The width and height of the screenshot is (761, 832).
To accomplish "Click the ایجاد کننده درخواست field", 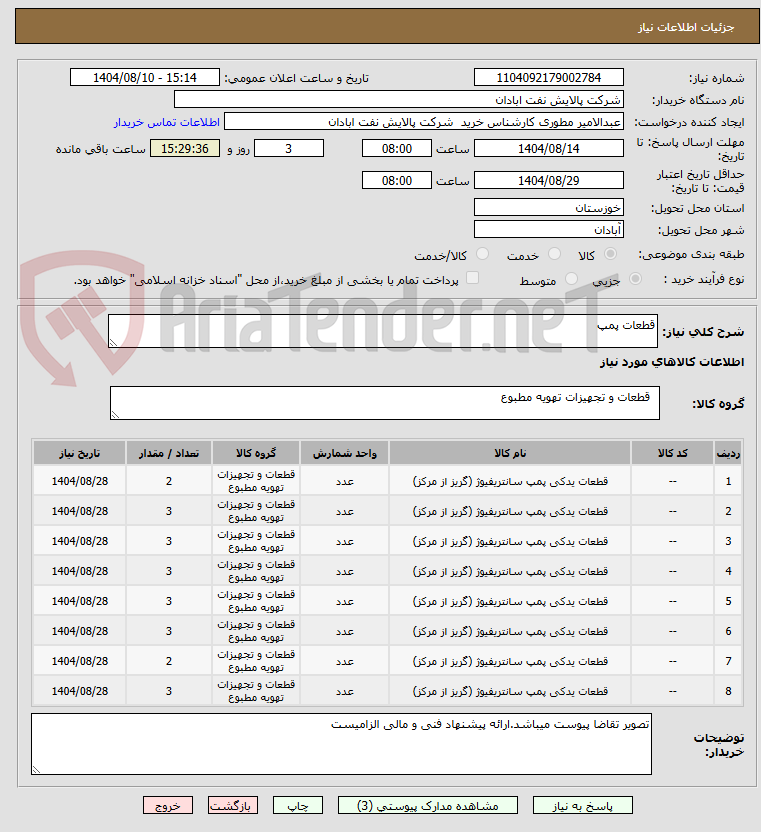I will pos(423,122).
